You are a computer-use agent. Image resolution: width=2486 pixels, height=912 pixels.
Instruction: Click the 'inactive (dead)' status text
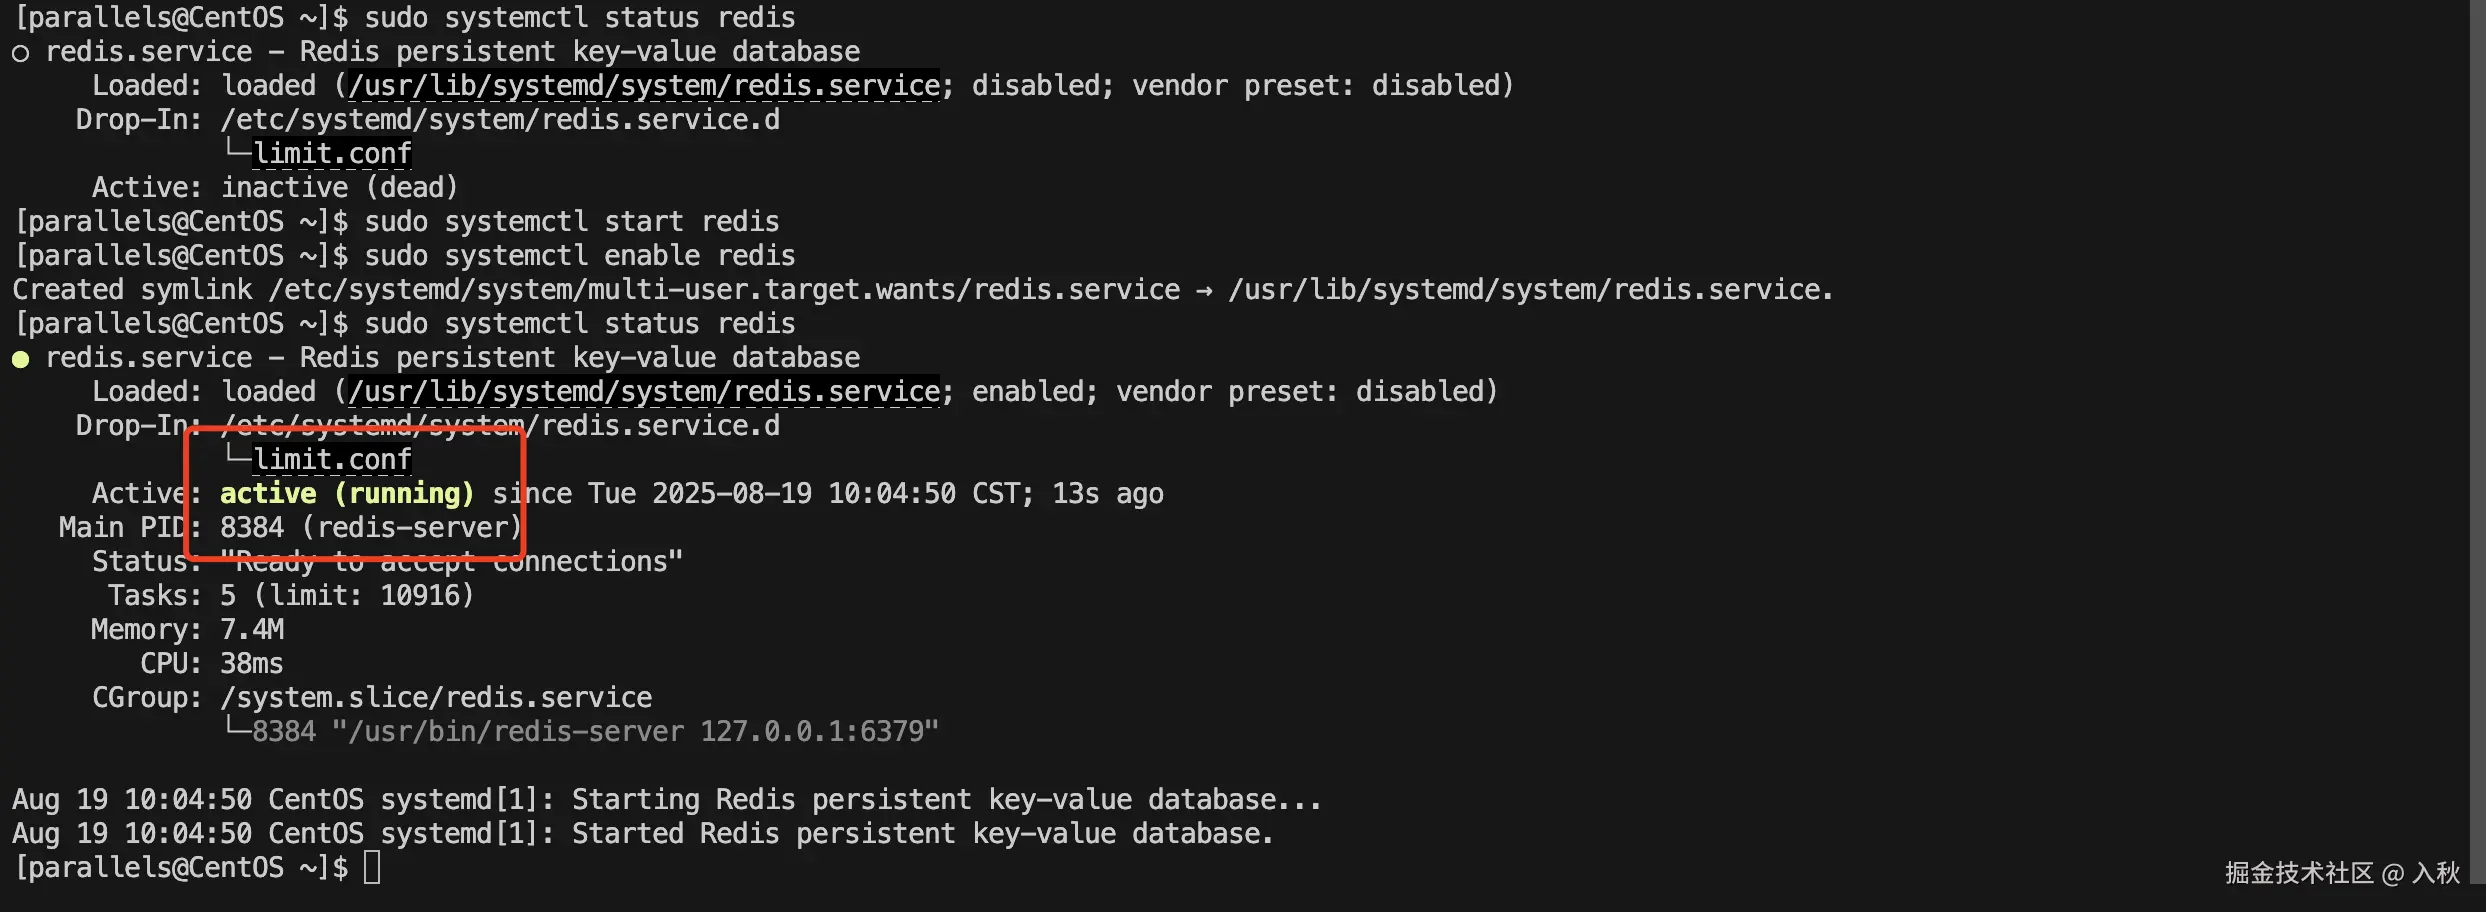[x=338, y=188]
